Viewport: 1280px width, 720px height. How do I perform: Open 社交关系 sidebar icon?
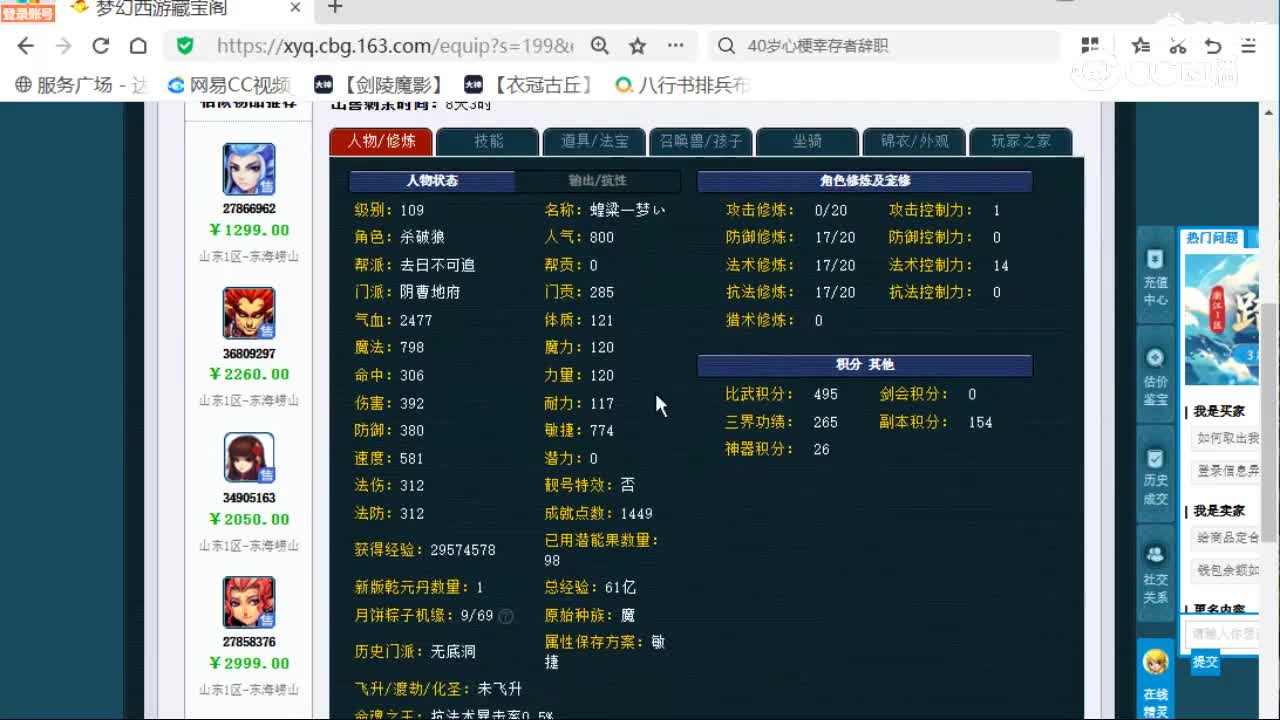(x=1155, y=575)
